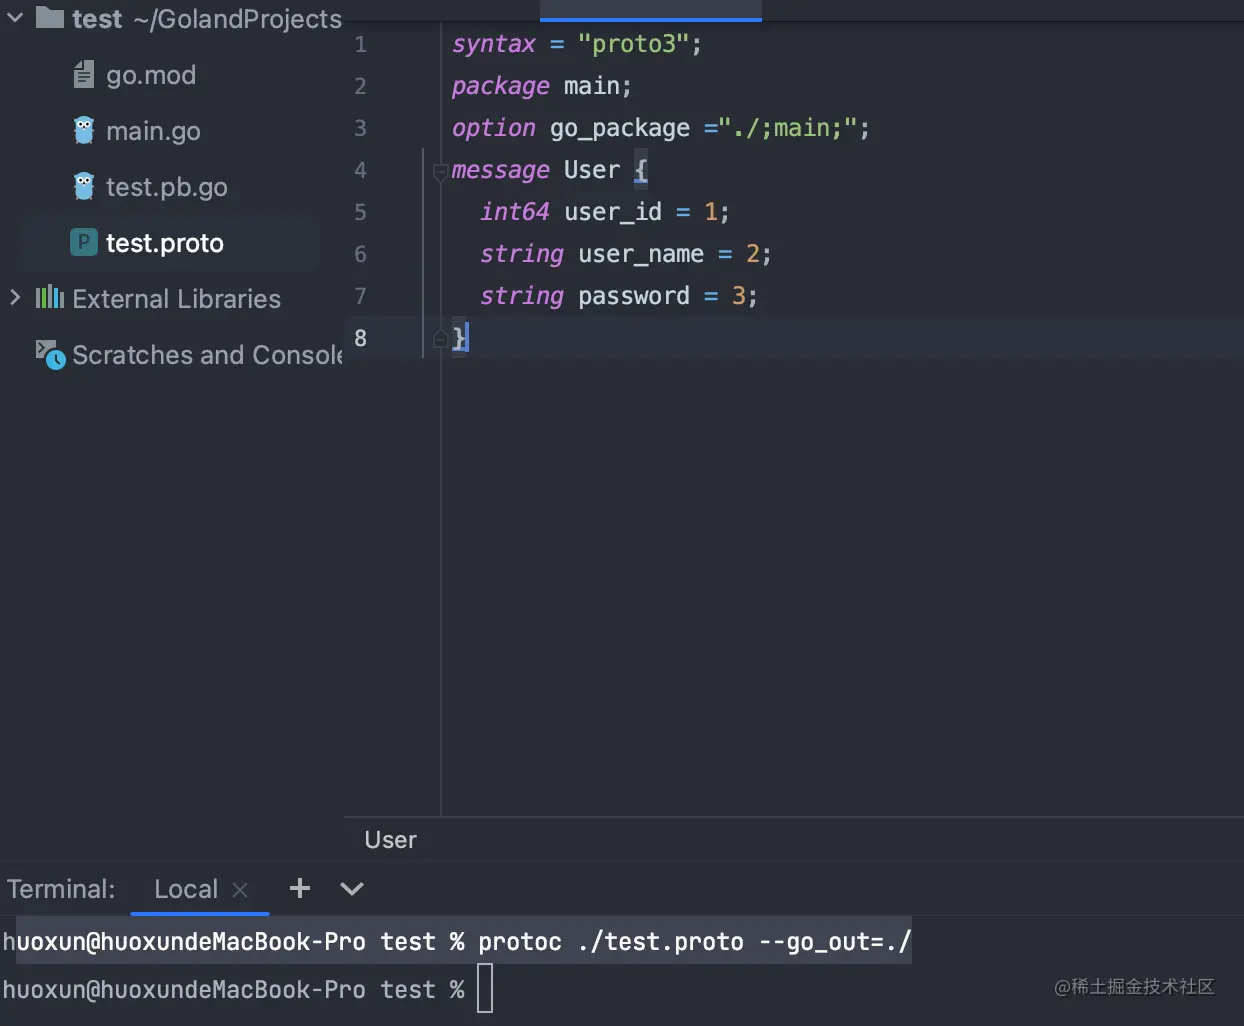
Task: Click the Scratches and Consoles icon
Action: tap(50, 354)
